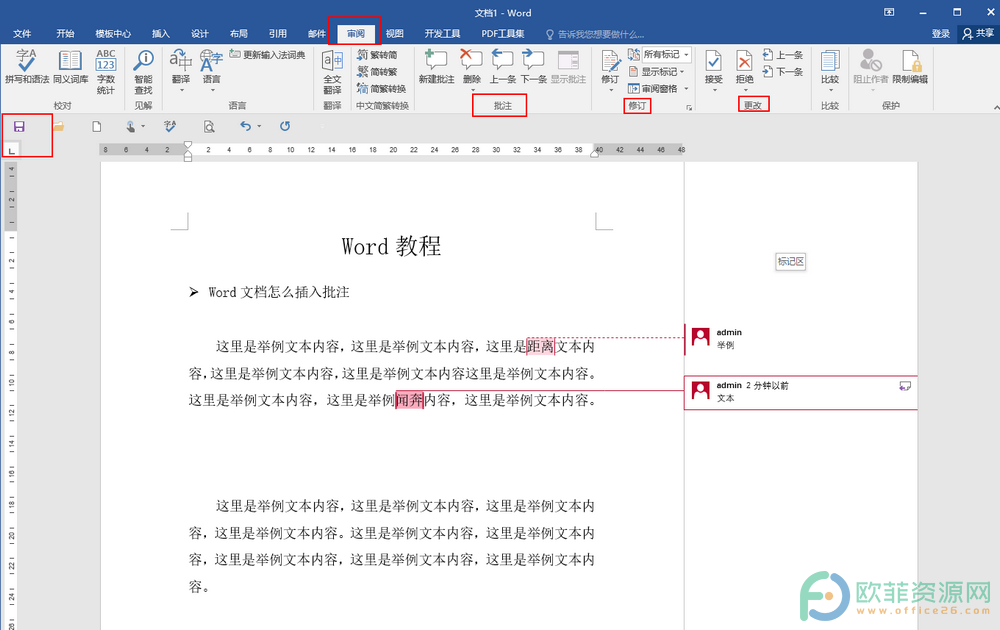Open 字数统计 word count
1000x630 pixels.
click(106, 71)
